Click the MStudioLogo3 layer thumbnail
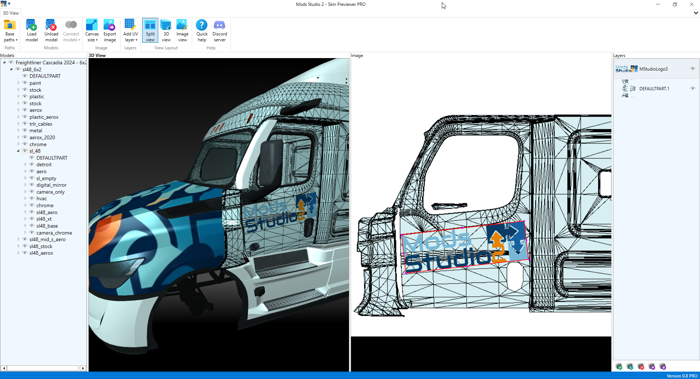 tap(626, 69)
